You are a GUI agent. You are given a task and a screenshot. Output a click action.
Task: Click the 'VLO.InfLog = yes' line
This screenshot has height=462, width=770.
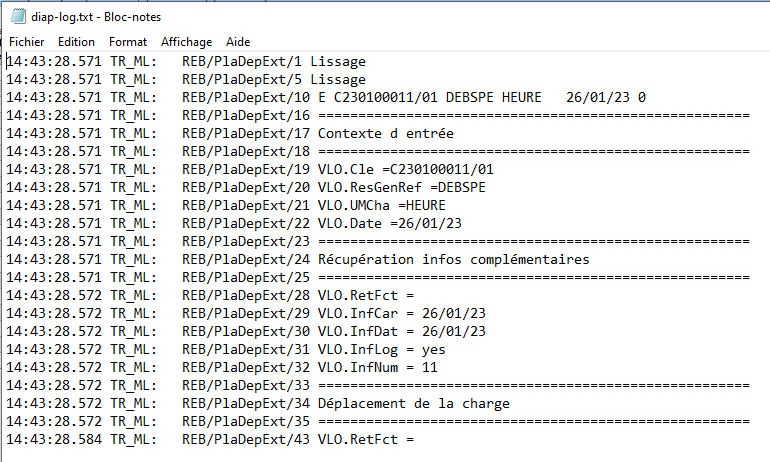pos(381,349)
